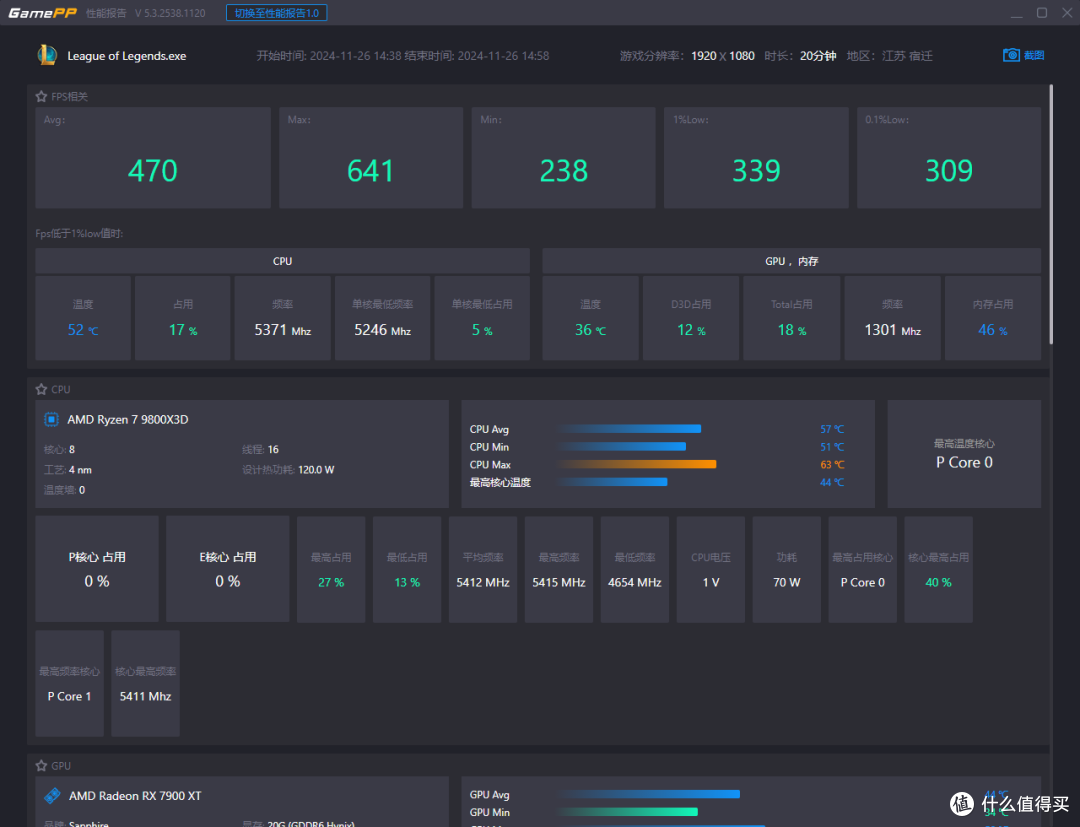Switch to performance report 1.0 button

click(276, 13)
